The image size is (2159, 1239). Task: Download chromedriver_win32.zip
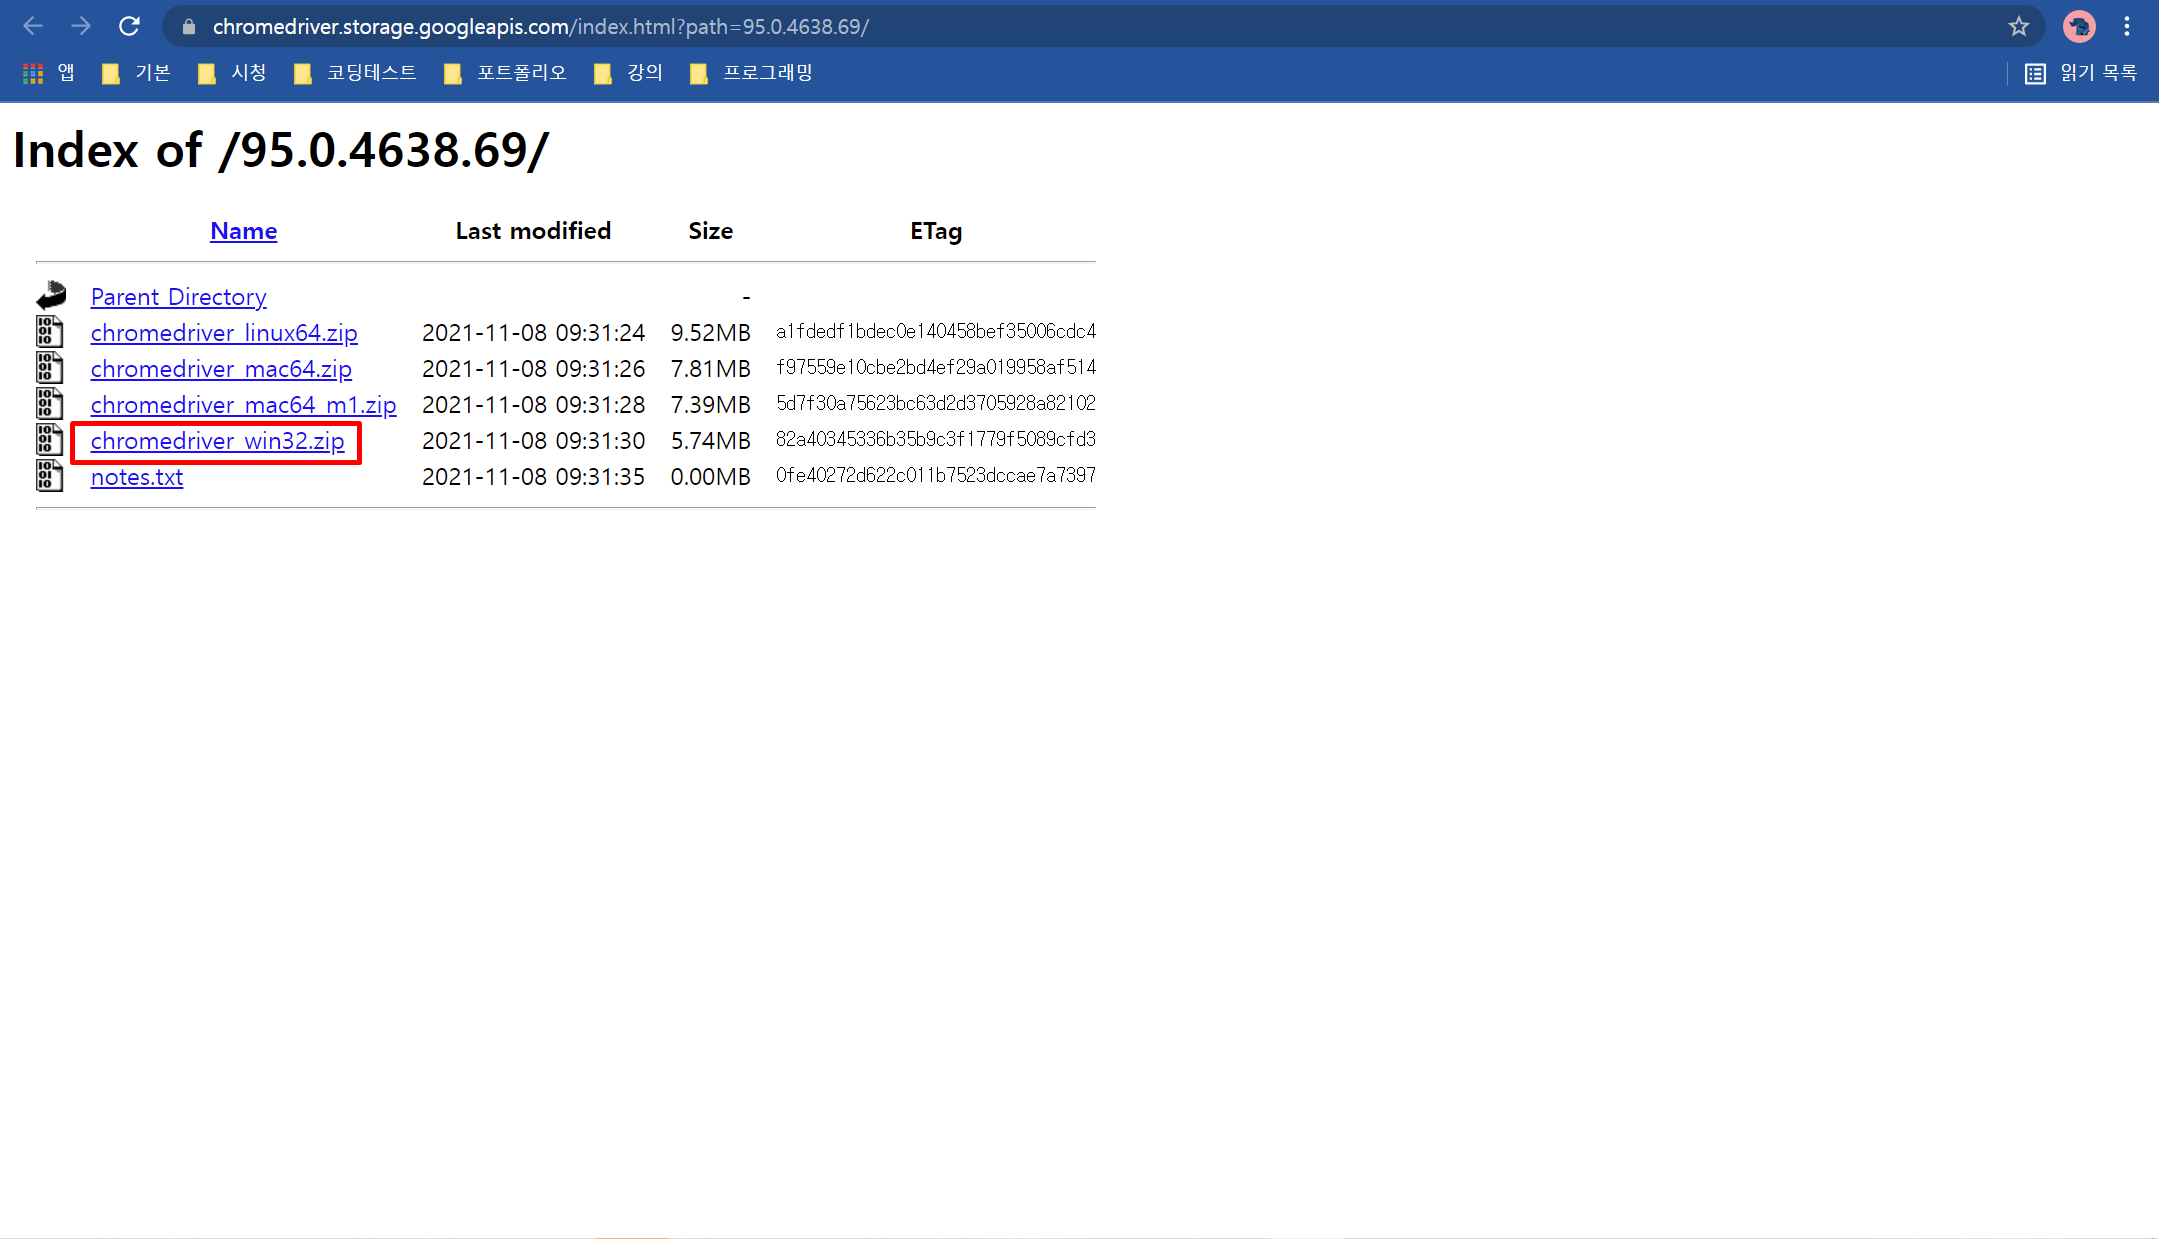click(x=217, y=441)
